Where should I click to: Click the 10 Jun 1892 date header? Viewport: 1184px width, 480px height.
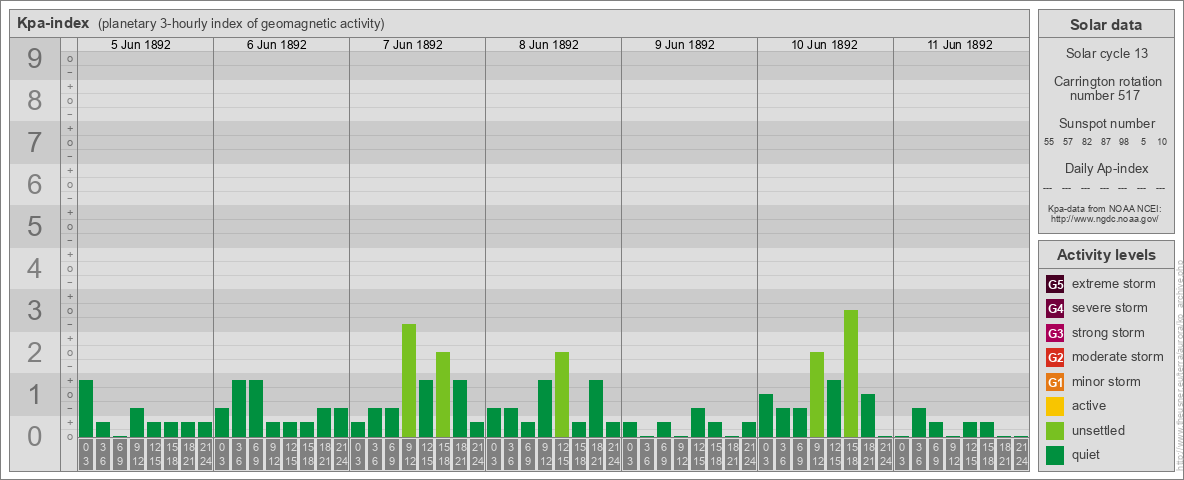824,45
